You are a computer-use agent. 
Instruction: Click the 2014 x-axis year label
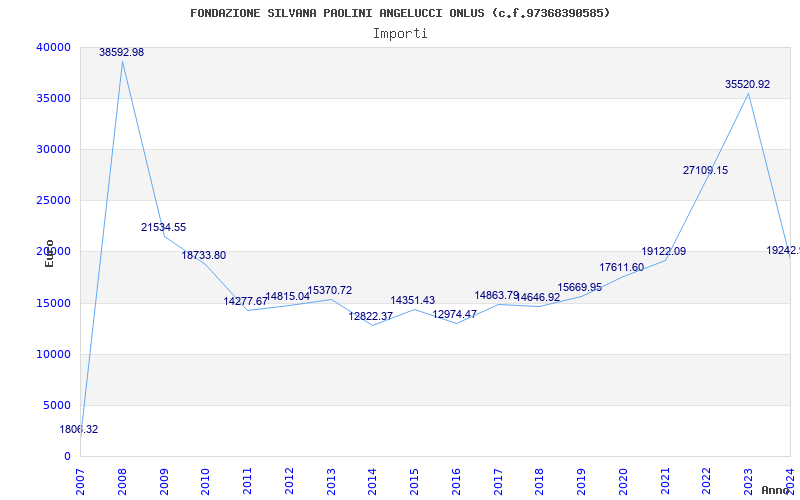click(x=372, y=482)
